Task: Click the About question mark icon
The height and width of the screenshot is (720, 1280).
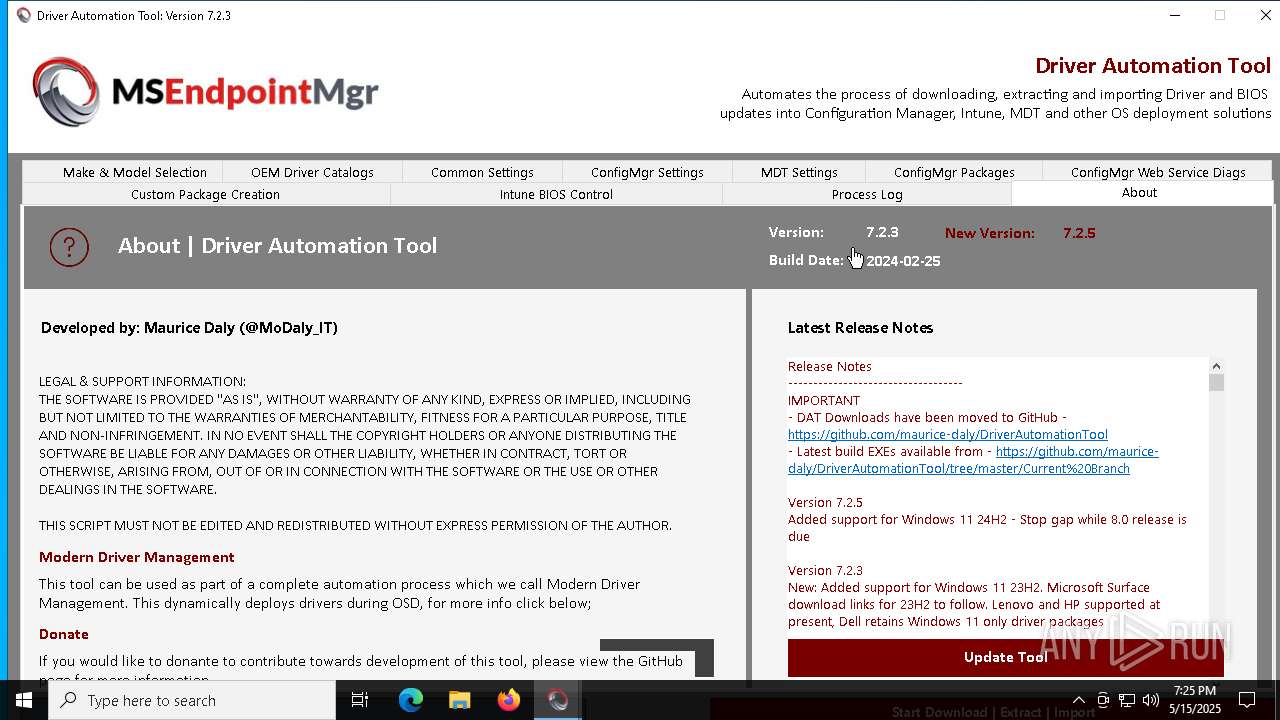Action: pos(69,246)
